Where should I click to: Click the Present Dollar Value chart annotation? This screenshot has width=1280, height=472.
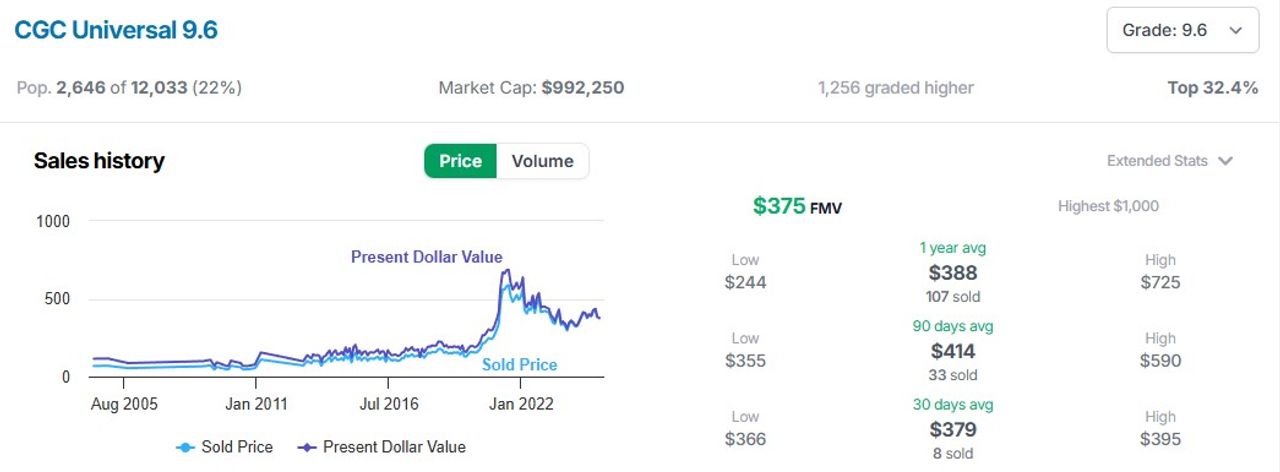(427, 257)
